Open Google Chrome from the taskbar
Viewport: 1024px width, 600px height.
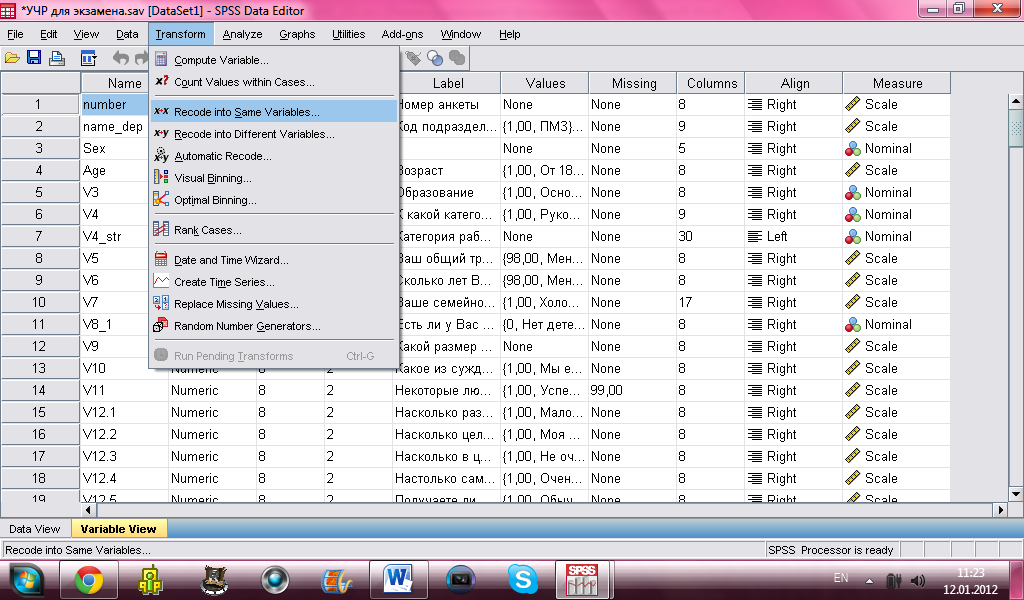point(89,580)
